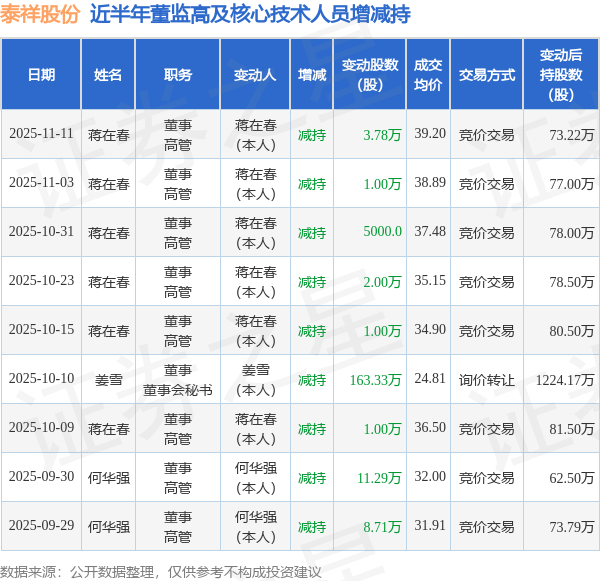Click the share change value 3.78万
The width and height of the screenshot is (600, 581).
pos(382,135)
